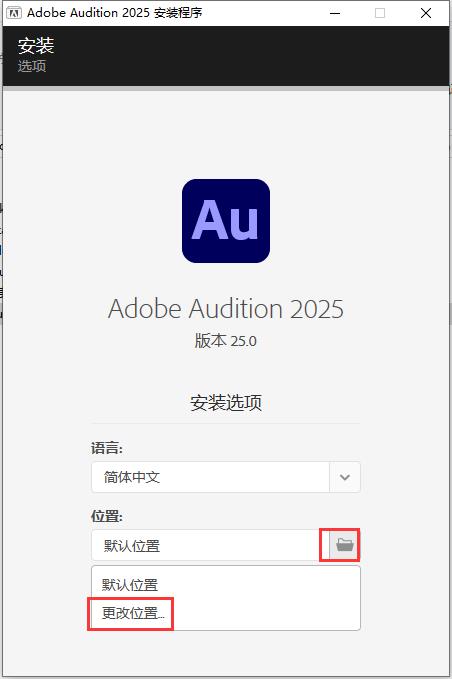This screenshot has width=452, height=679.
Task: Click the Adobe Audition 2025 product title
Action: 226,309
